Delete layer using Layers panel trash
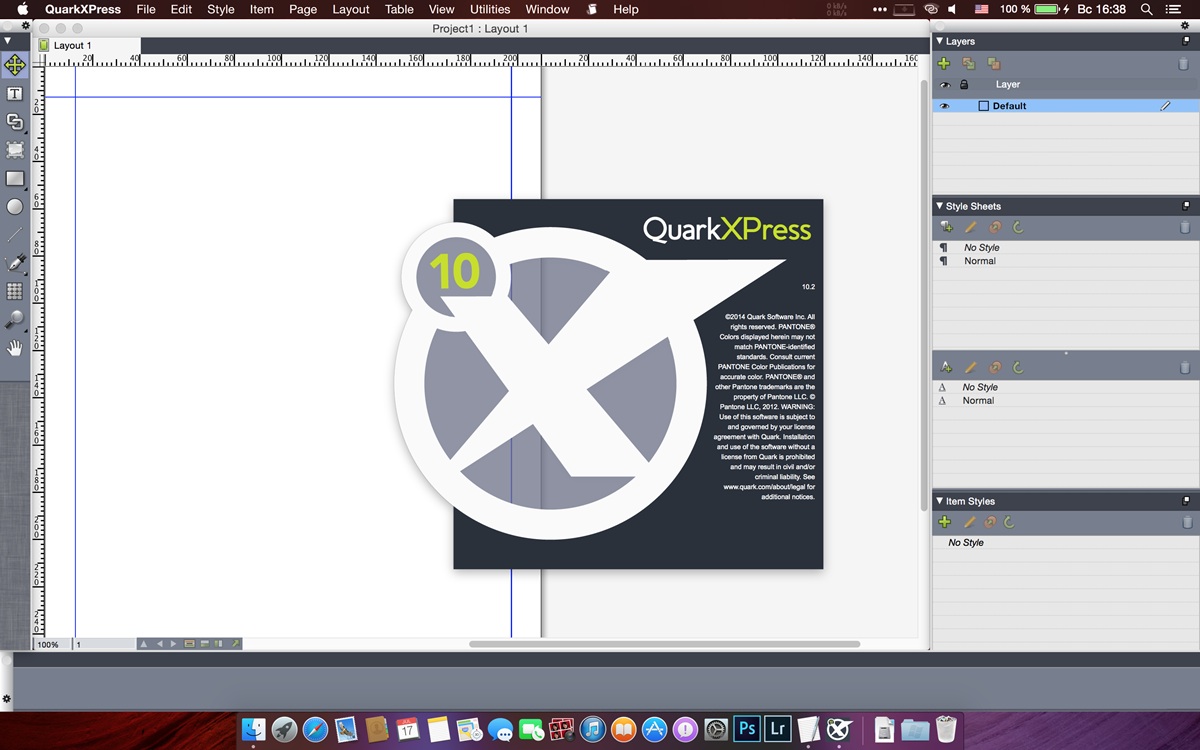 pos(1184,63)
